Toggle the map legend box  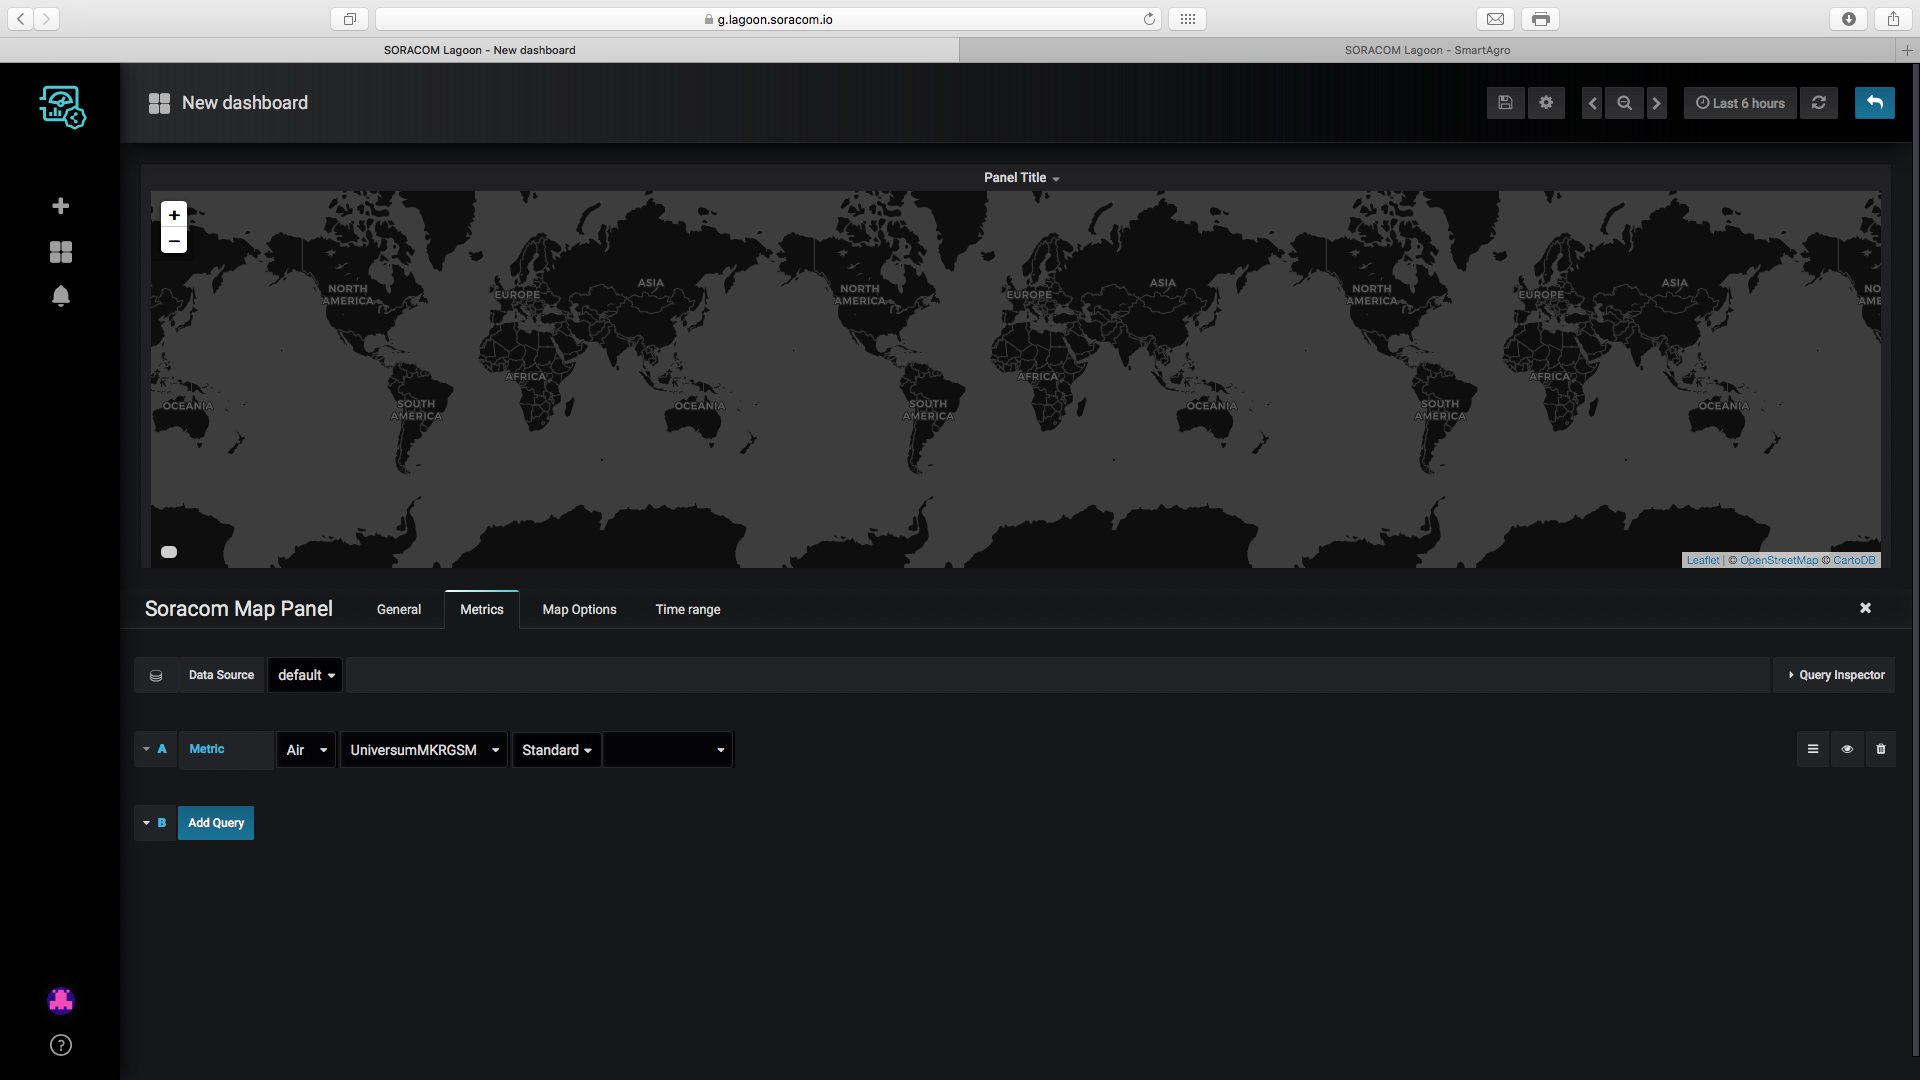click(x=169, y=552)
